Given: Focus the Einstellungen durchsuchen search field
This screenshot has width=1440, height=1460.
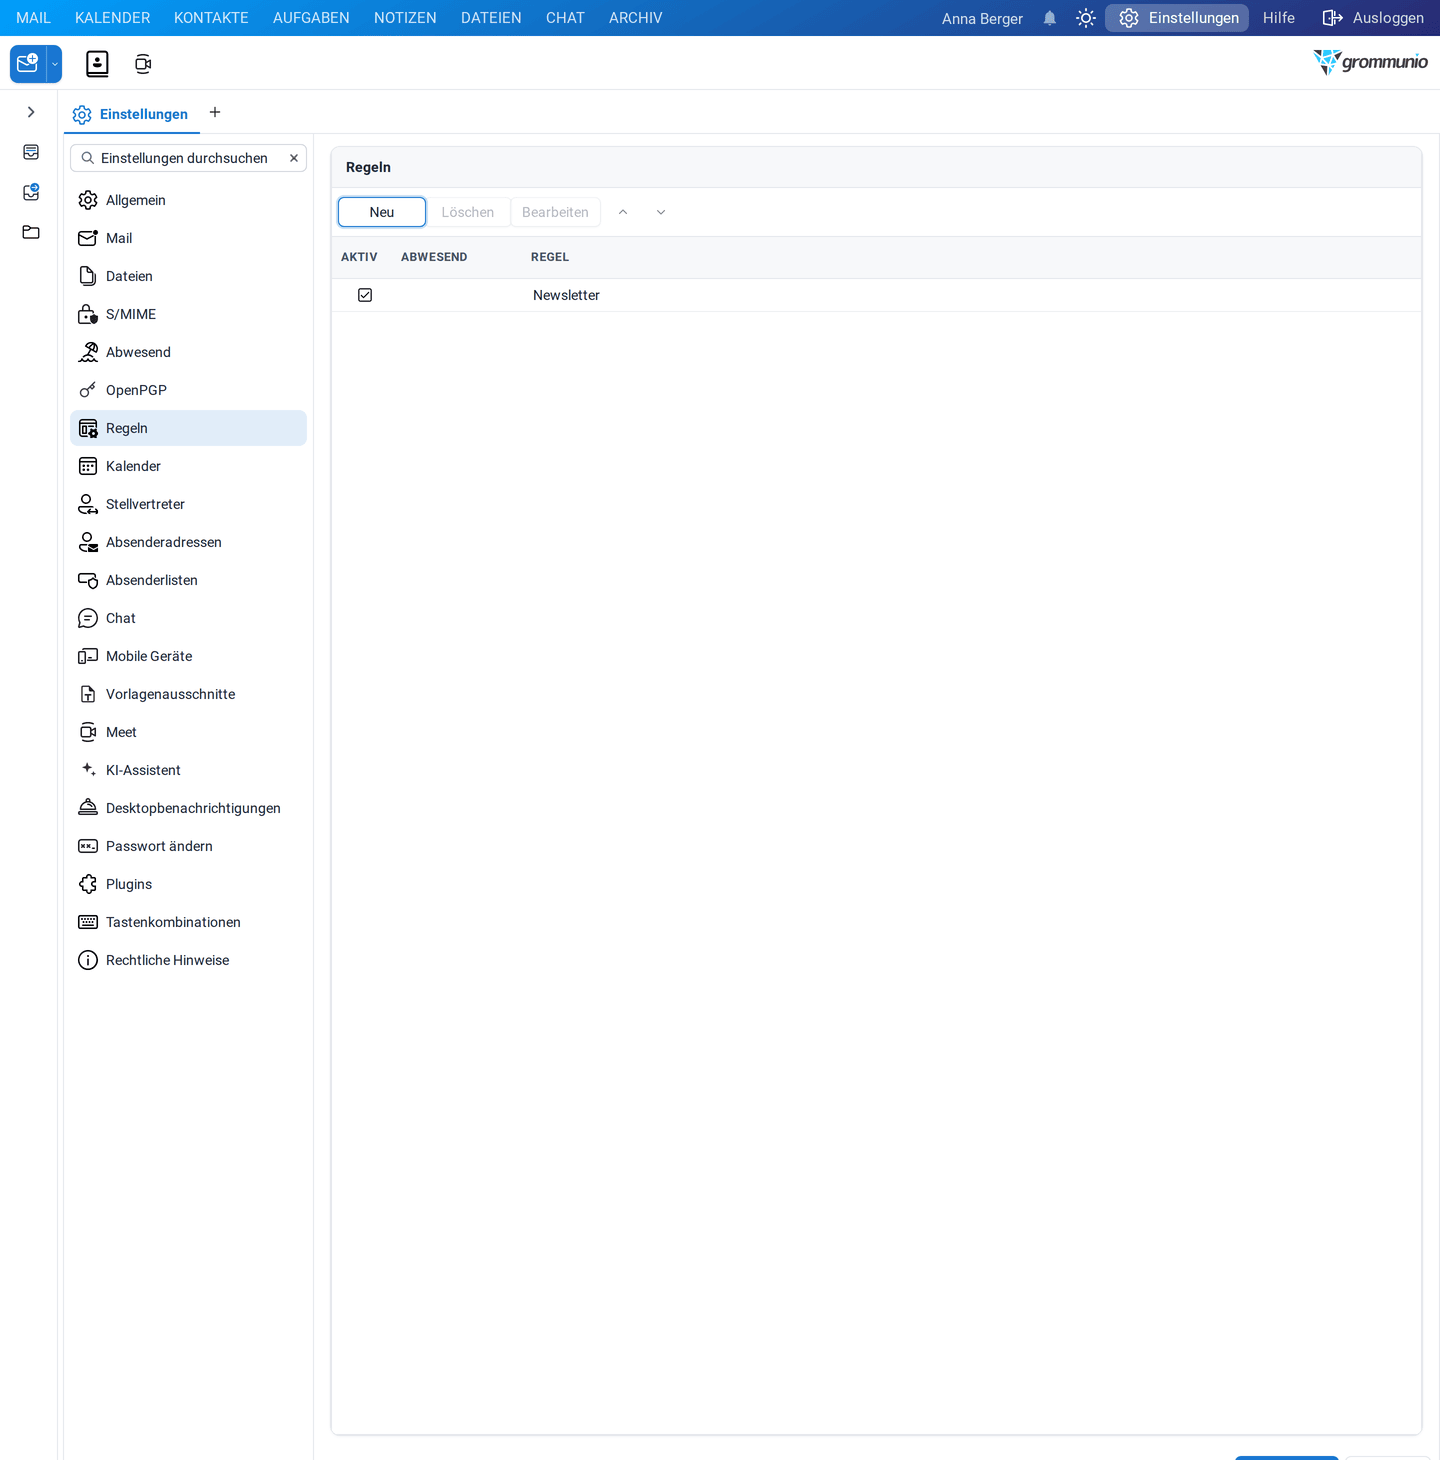Looking at the screenshot, I should (x=188, y=158).
